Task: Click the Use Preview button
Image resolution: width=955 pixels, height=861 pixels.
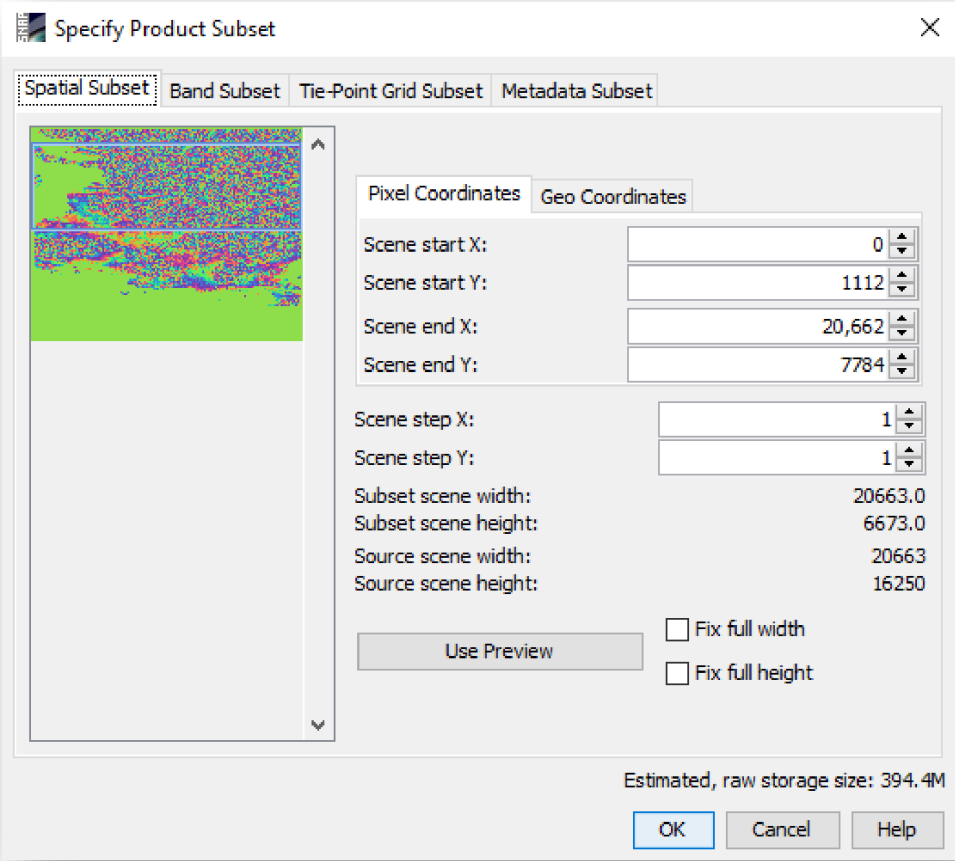Action: (x=499, y=652)
